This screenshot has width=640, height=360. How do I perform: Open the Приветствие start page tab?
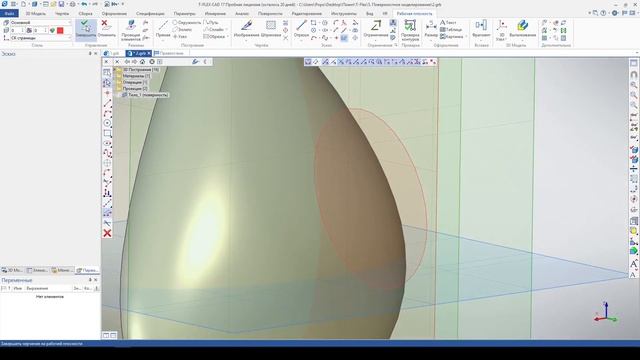click(169, 53)
